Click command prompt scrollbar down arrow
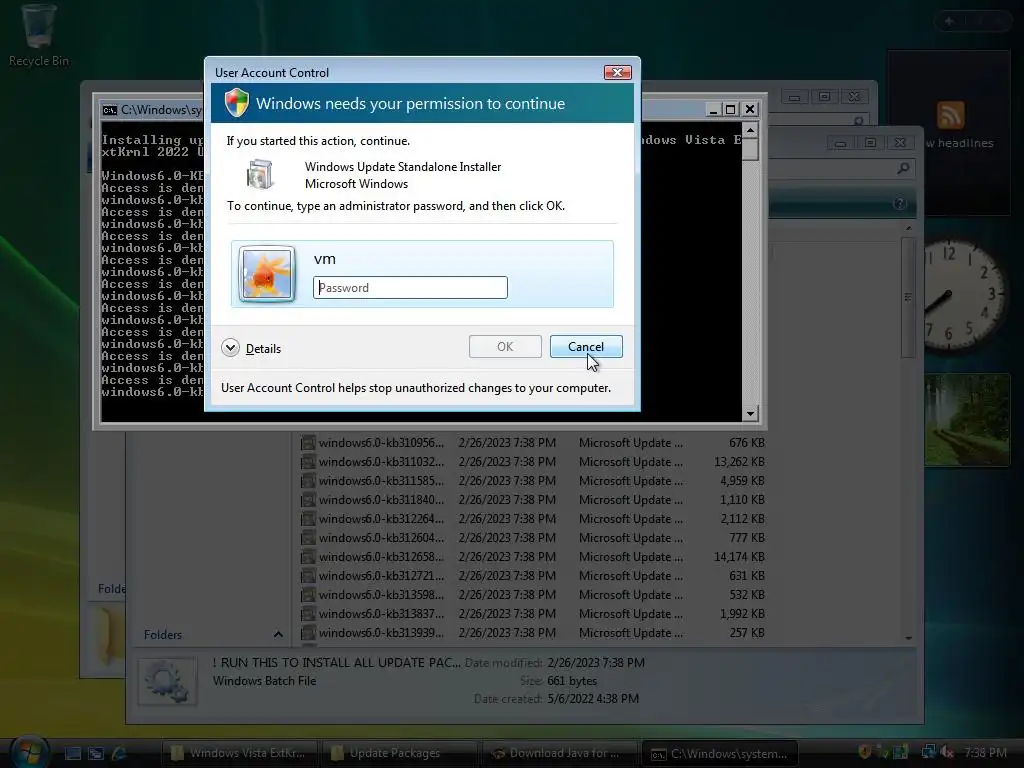1024x768 pixels. (x=750, y=413)
